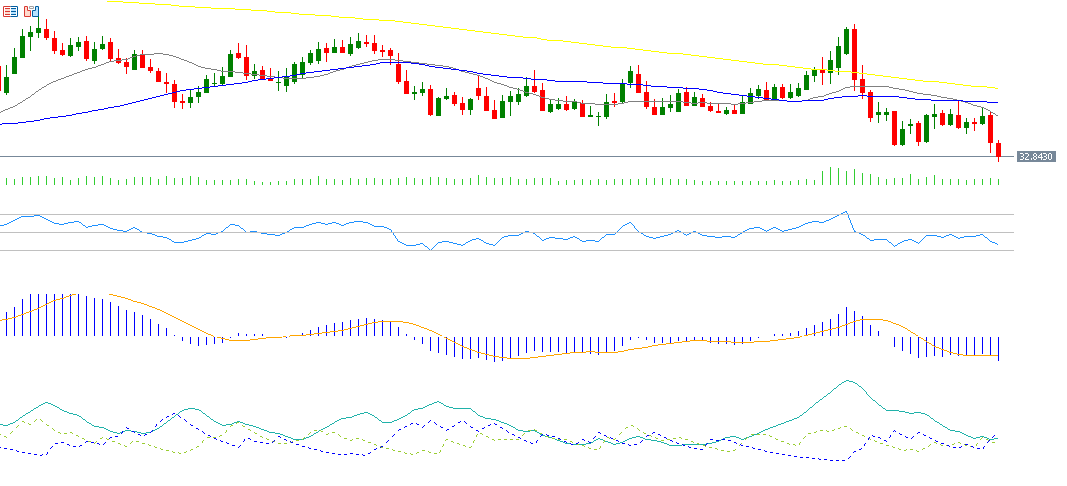1067x486 pixels.
Task: Click the 32.8430 current price label
Action: [x=1035, y=157]
